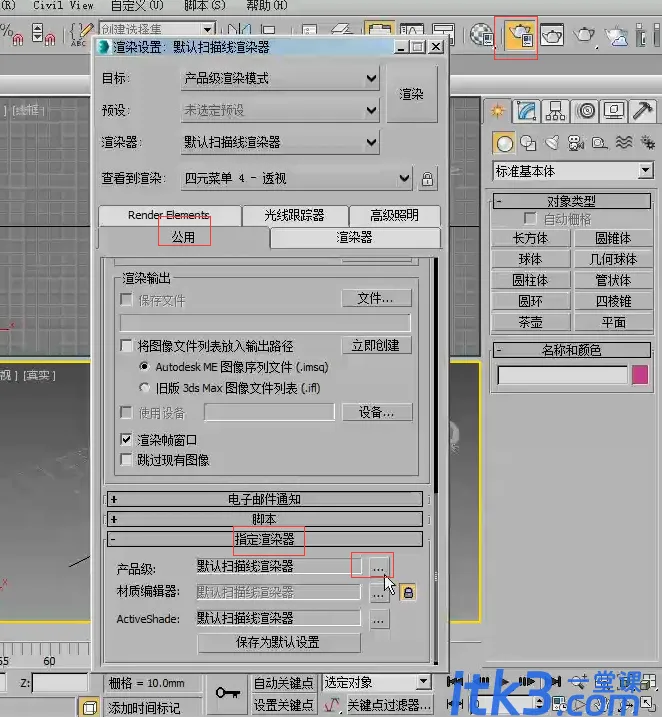
Task: Open the magenta object color swatch
Action: pos(640,375)
